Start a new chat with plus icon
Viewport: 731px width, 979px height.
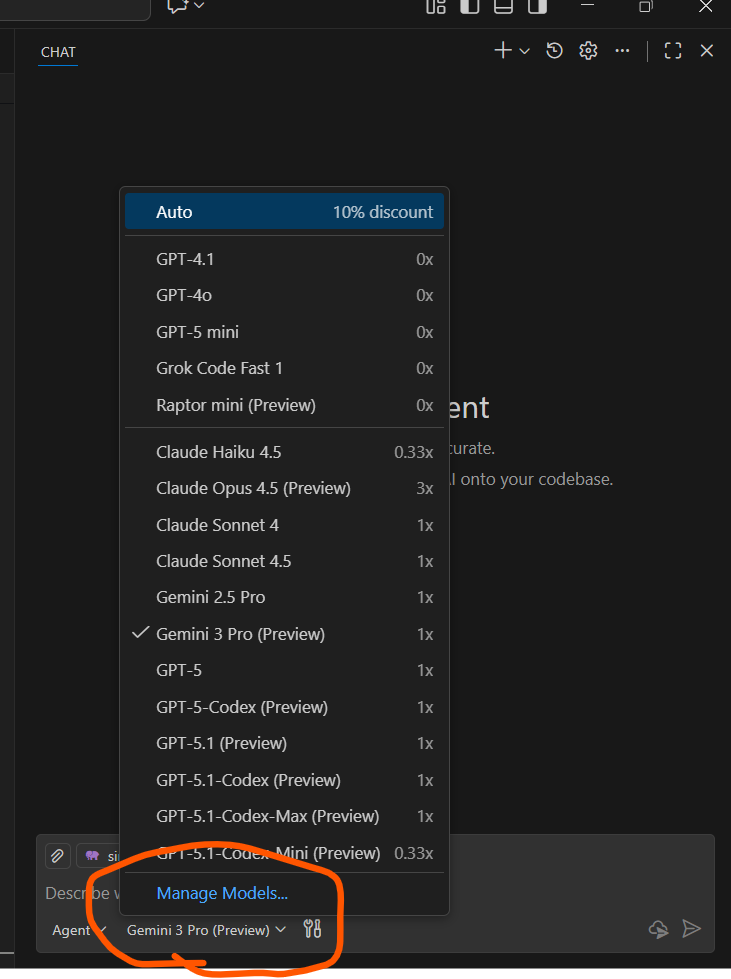pyautogui.click(x=503, y=51)
